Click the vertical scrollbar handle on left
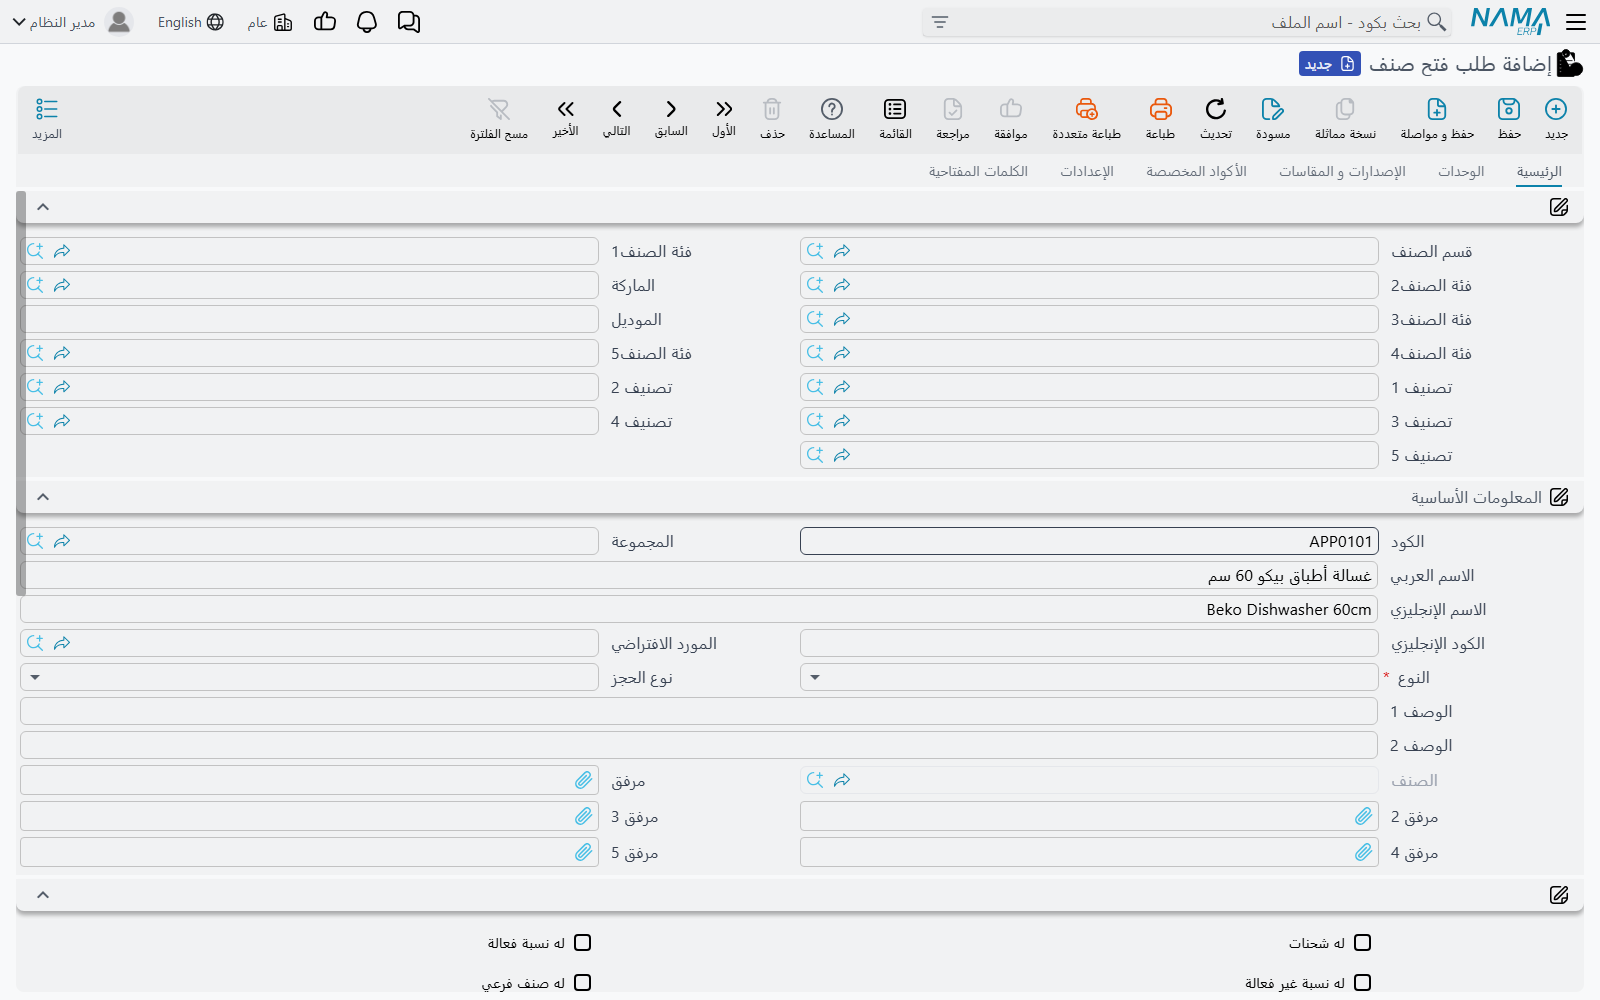This screenshot has height=1000, width=1600. (x=21, y=393)
